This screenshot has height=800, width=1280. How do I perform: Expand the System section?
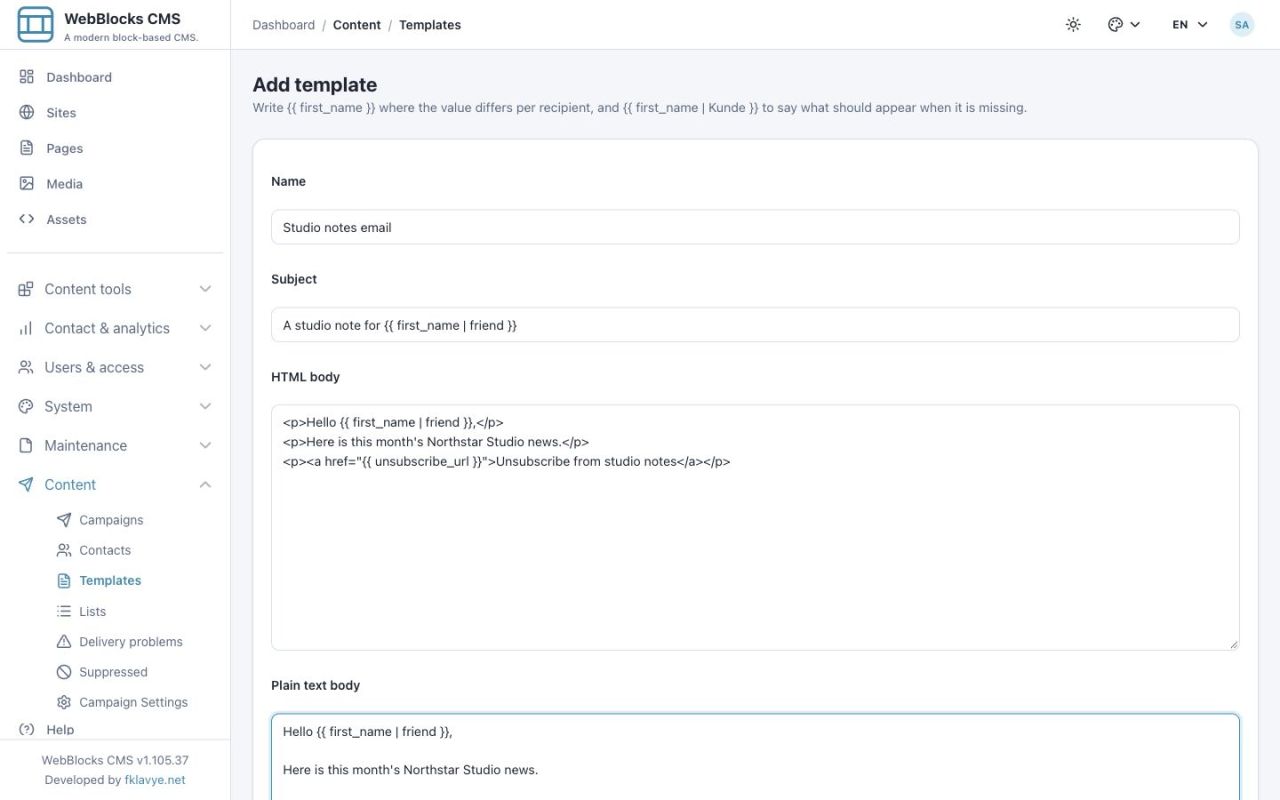[115, 406]
